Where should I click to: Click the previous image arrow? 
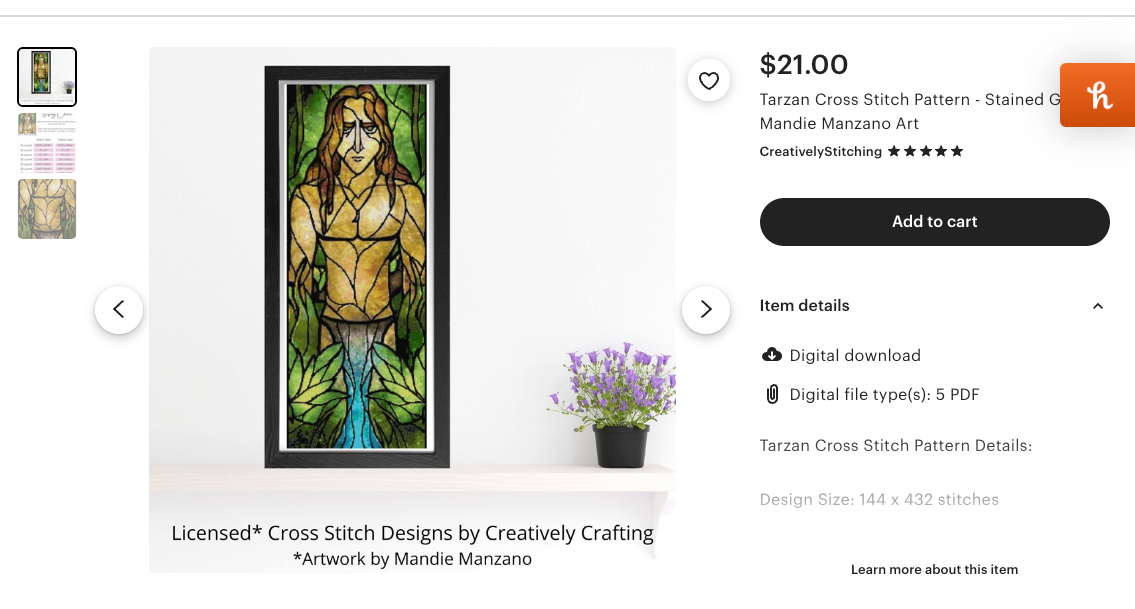tap(119, 310)
